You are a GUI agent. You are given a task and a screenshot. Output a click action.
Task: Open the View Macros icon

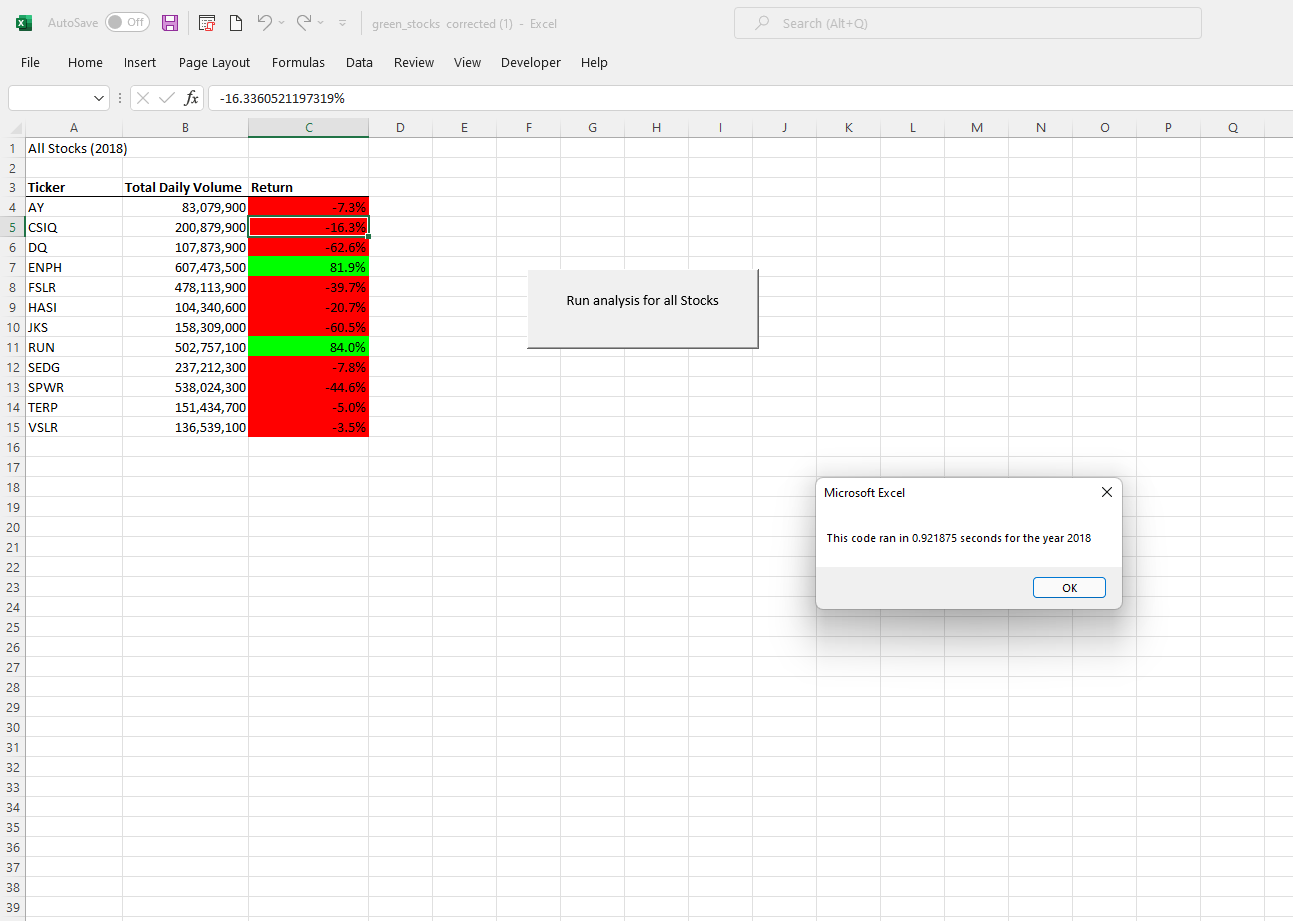tap(207, 22)
